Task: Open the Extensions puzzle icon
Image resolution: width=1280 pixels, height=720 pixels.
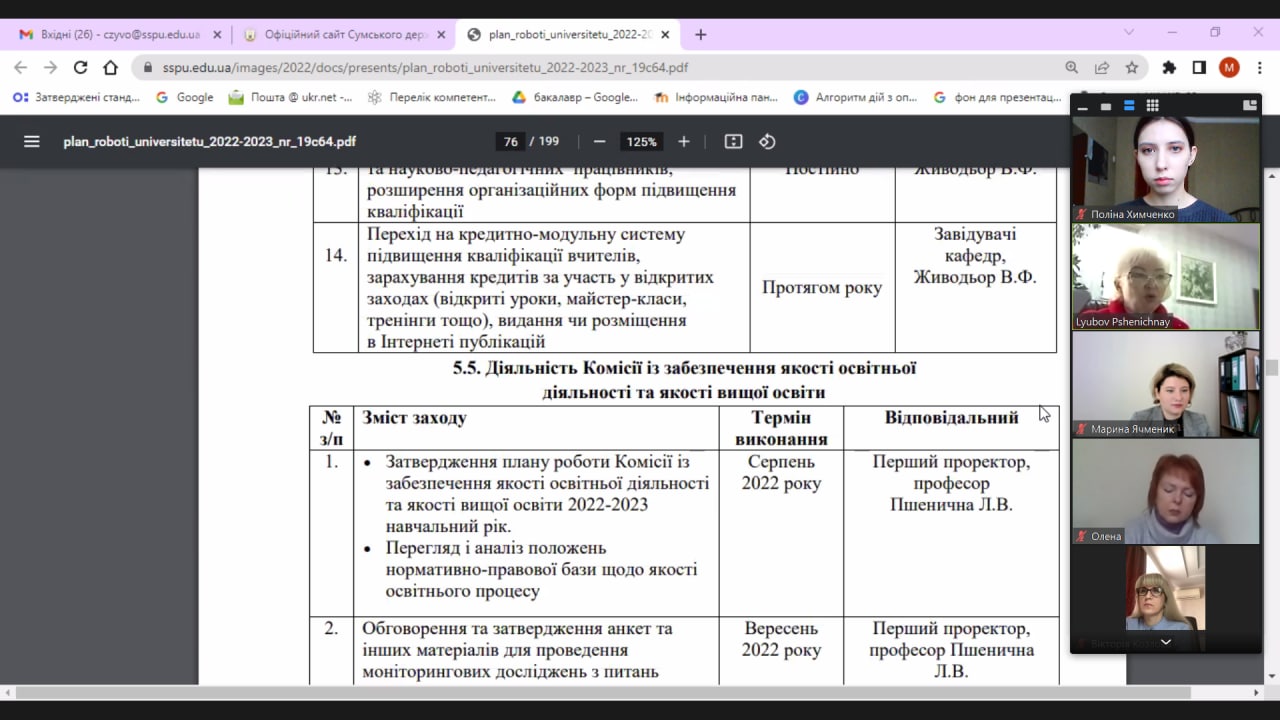Action: point(1169,67)
